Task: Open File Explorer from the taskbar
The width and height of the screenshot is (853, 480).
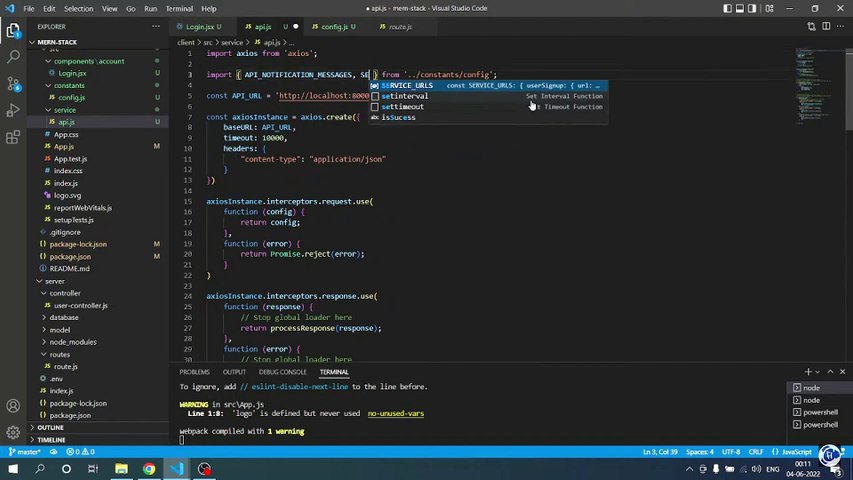Action: click(121, 469)
